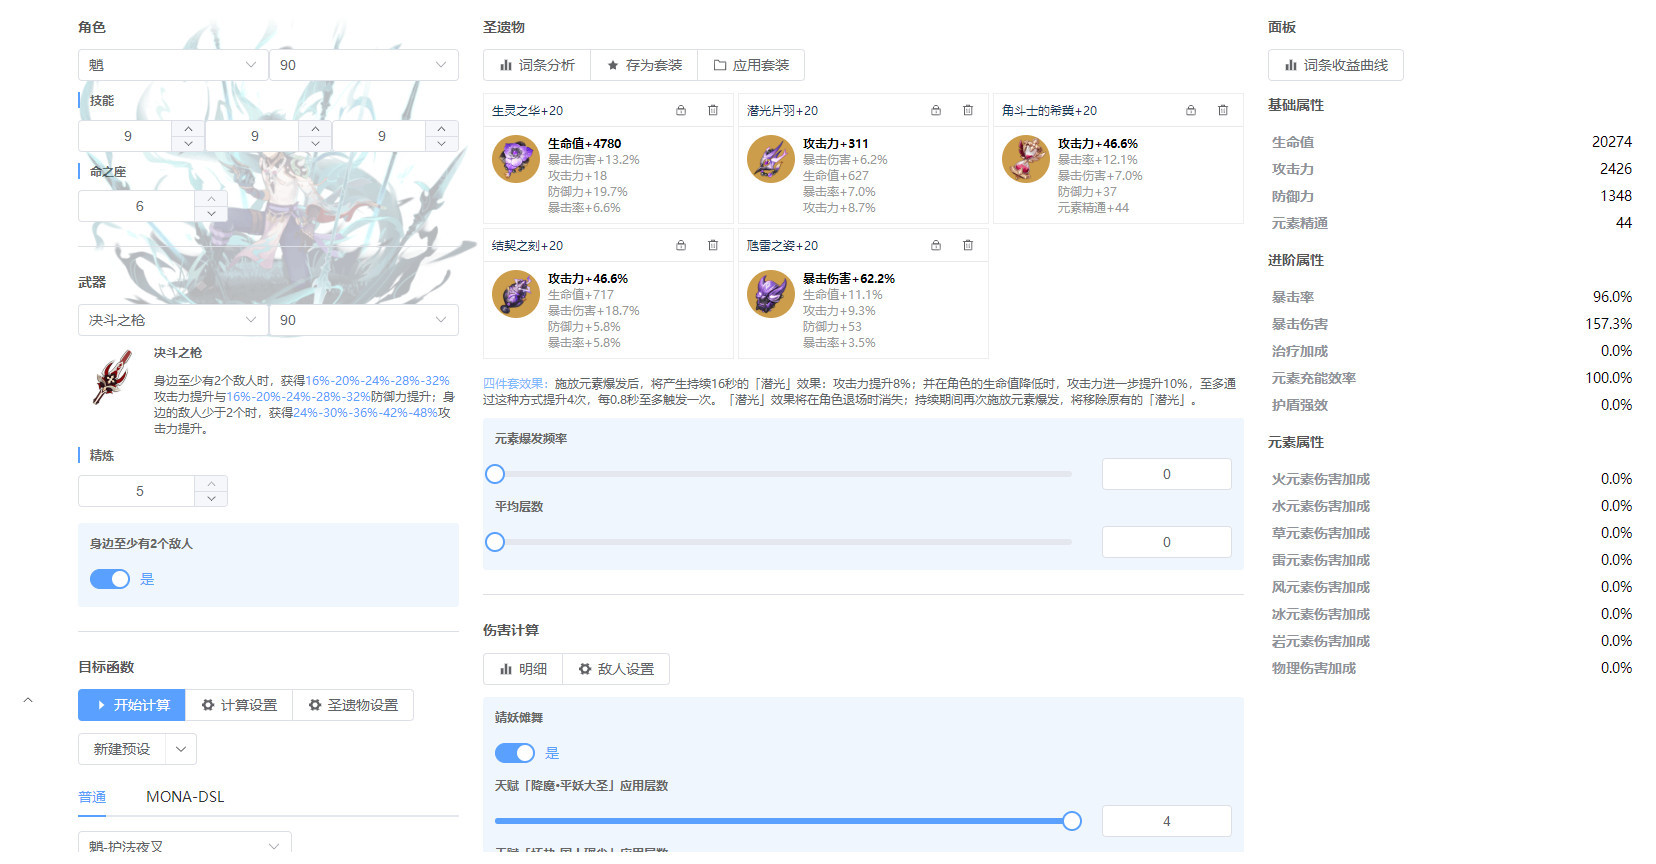Viewport: 1656px width, 864px height.
Task: Delete the 结契之刻+20 artifact
Action: (713, 245)
